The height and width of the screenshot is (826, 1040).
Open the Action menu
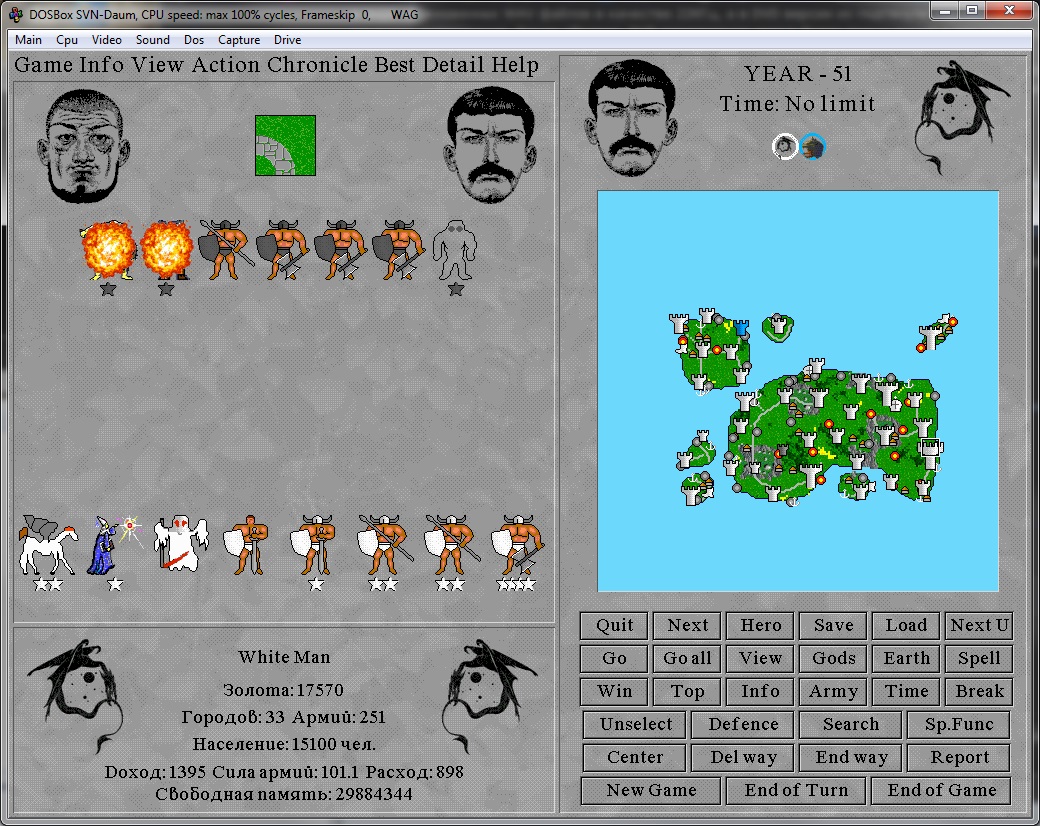tap(226, 65)
